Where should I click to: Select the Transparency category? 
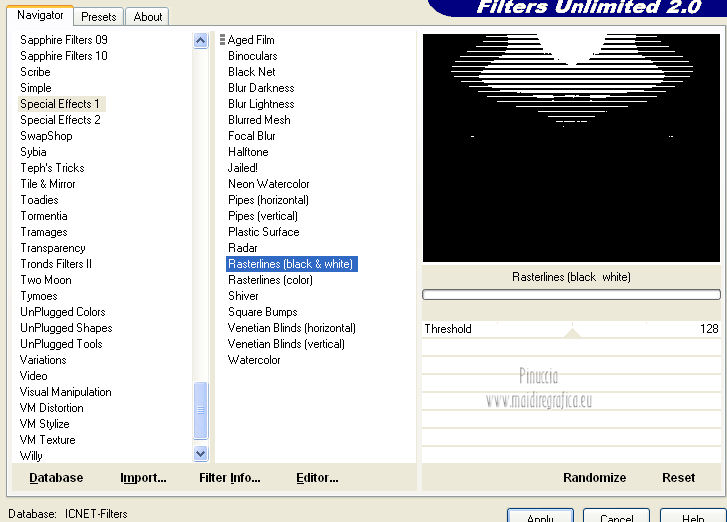(x=53, y=248)
